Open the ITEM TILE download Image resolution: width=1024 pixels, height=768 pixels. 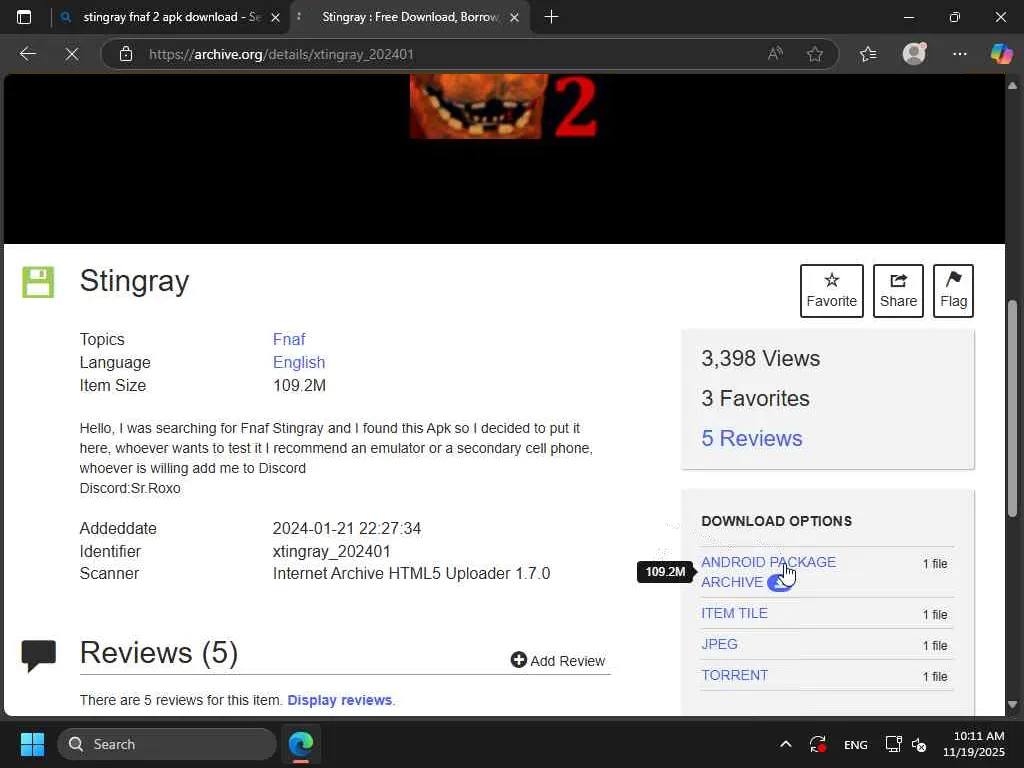734,613
